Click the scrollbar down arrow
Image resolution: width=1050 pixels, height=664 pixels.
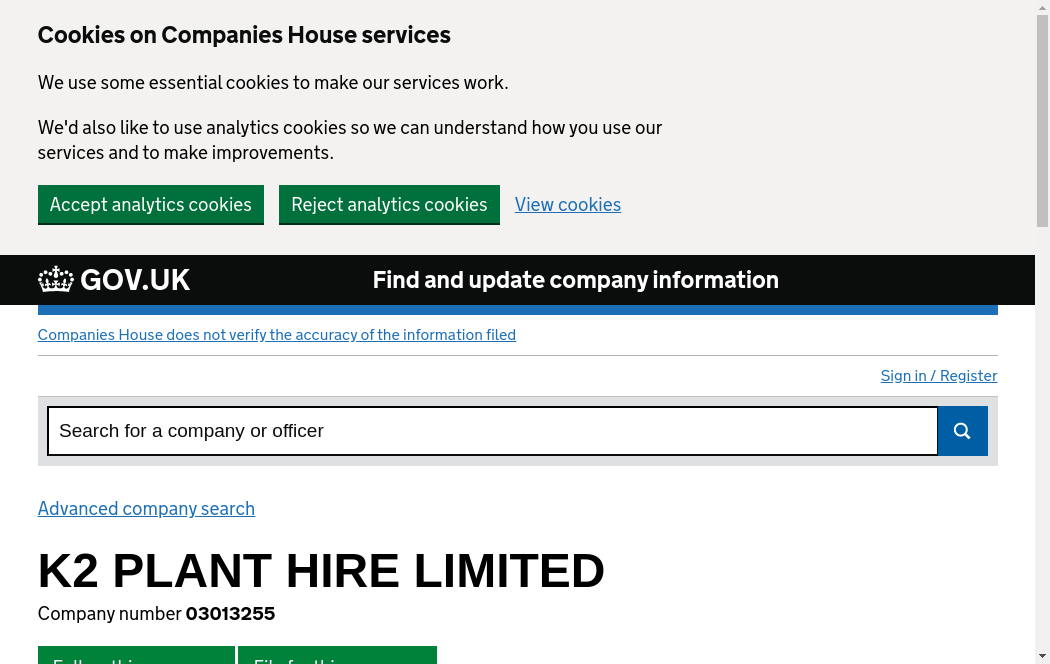1042,656
